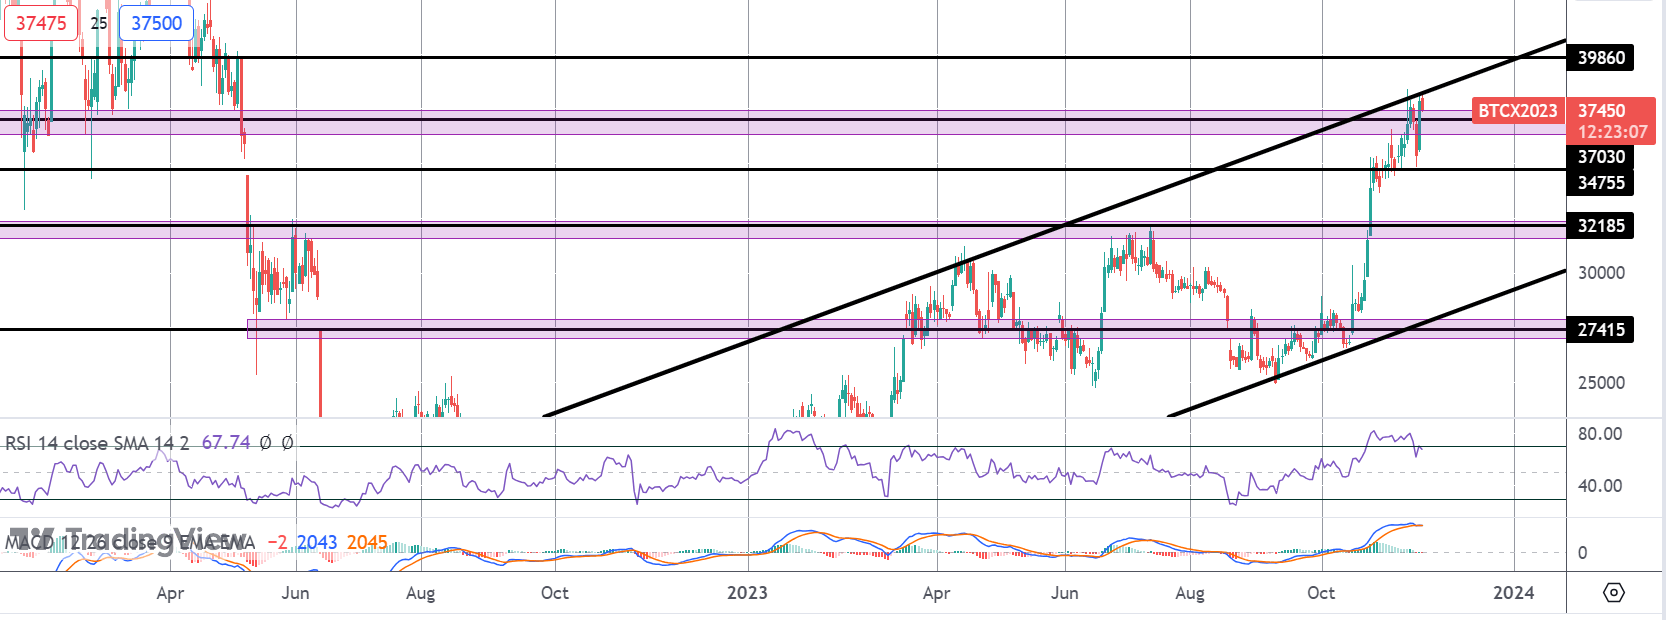This screenshot has height=620, width=1666.
Task: Select the 37030 price level label
Action: (x=1601, y=156)
